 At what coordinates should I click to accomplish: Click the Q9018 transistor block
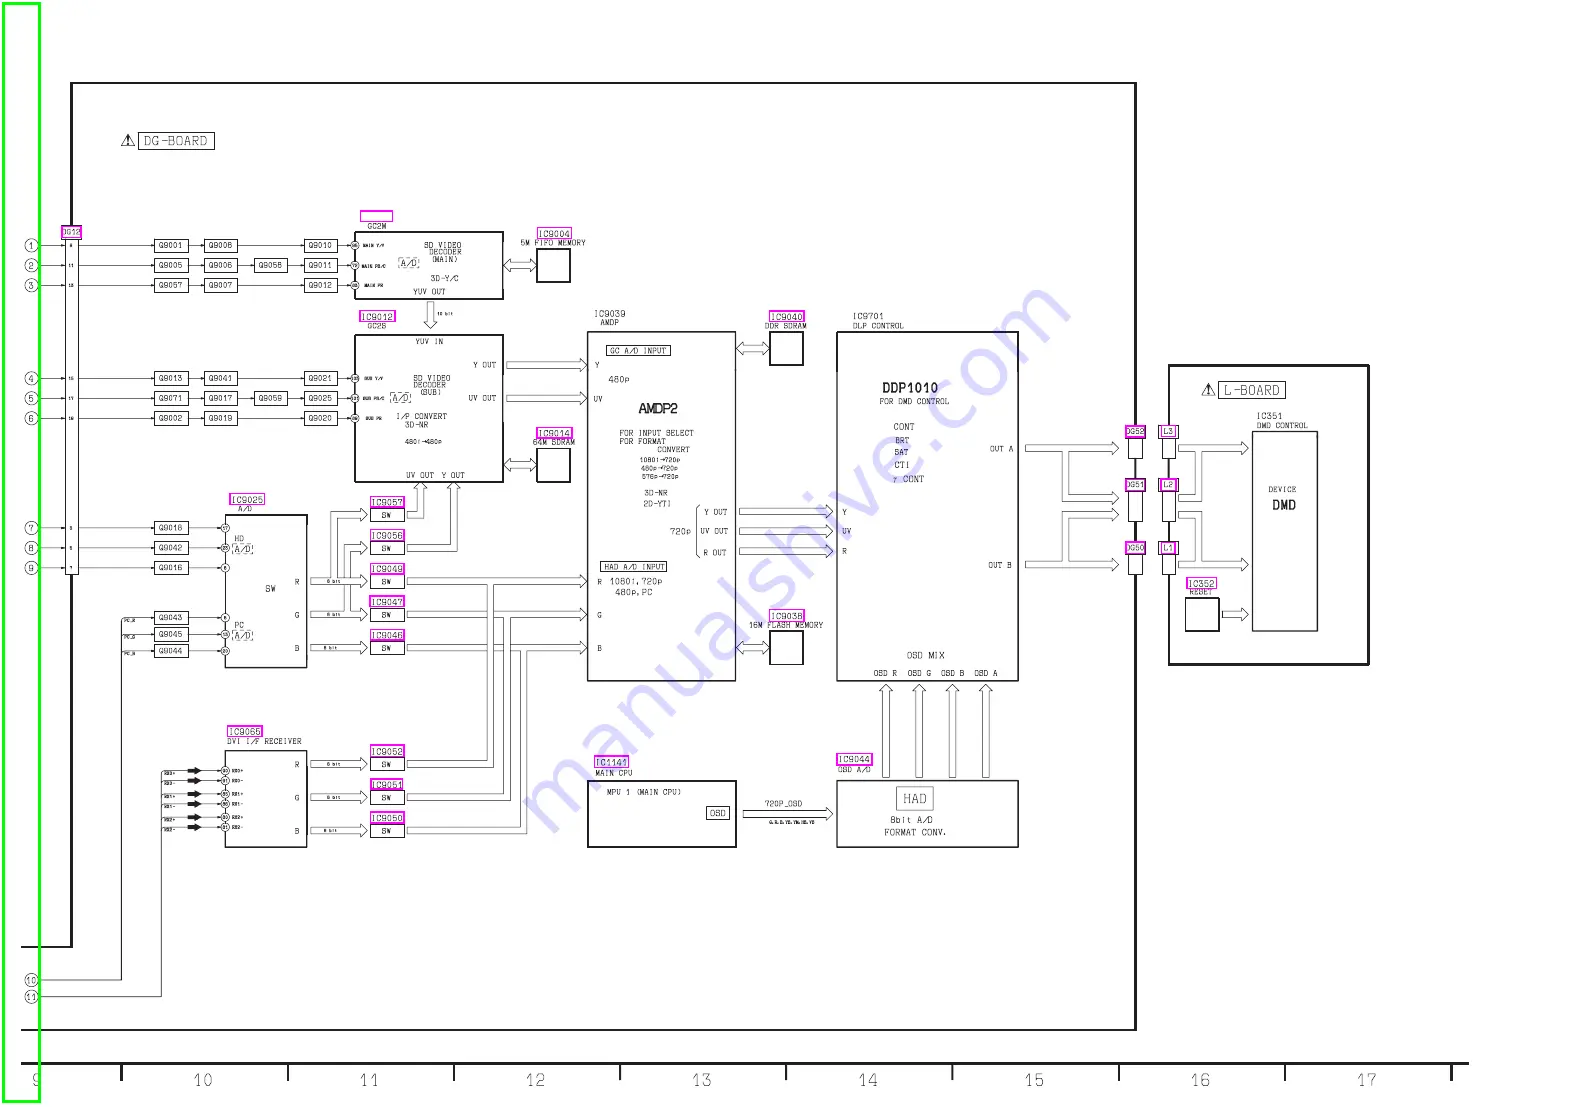[171, 527]
